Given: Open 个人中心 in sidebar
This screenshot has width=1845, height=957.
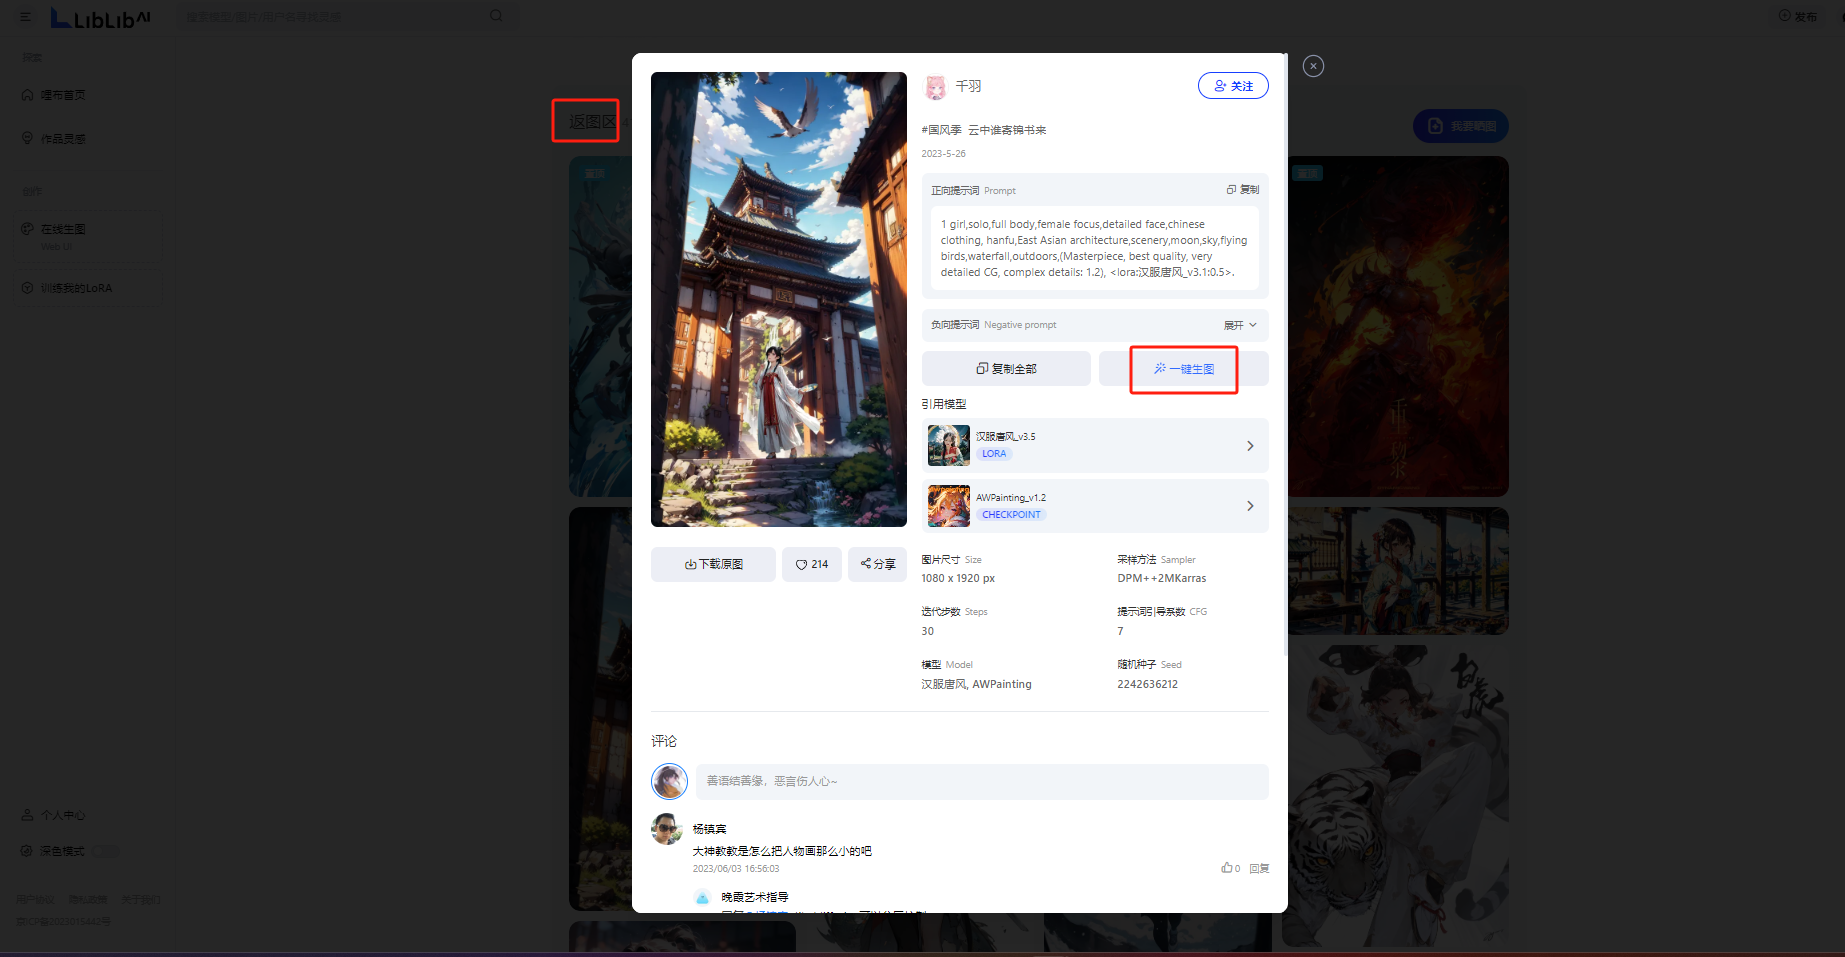Looking at the screenshot, I should [x=54, y=815].
